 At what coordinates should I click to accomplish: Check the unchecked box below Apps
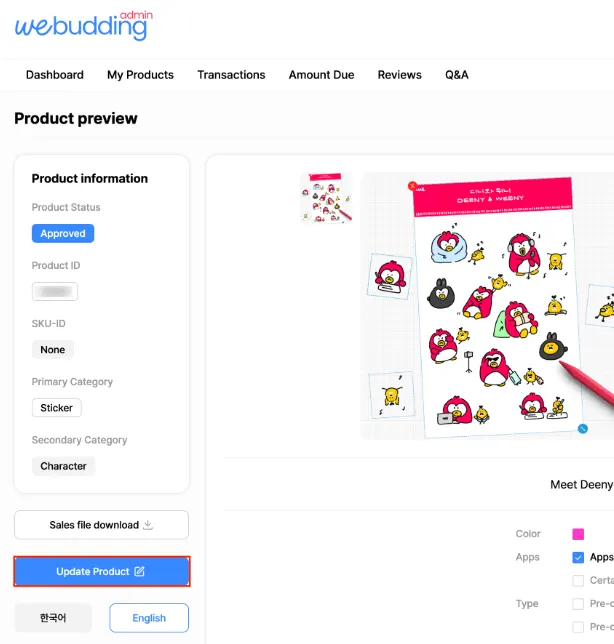[x=578, y=580]
